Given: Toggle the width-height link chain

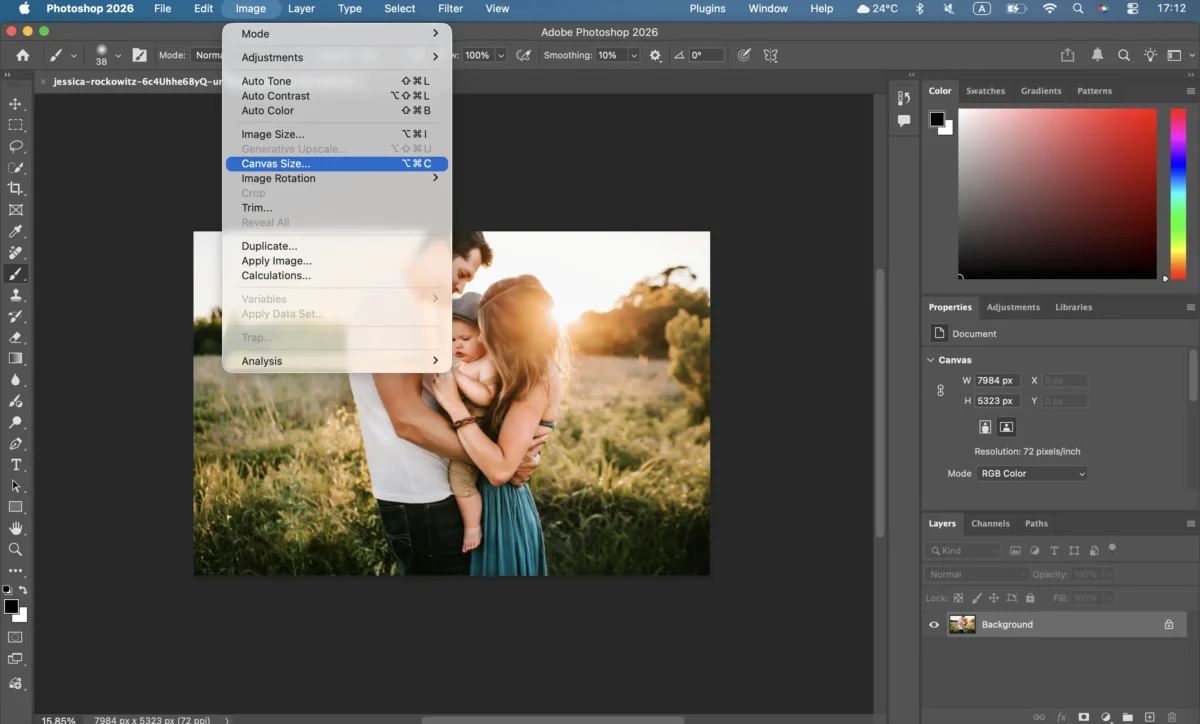Looking at the screenshot, I should [x=940, y=391].
